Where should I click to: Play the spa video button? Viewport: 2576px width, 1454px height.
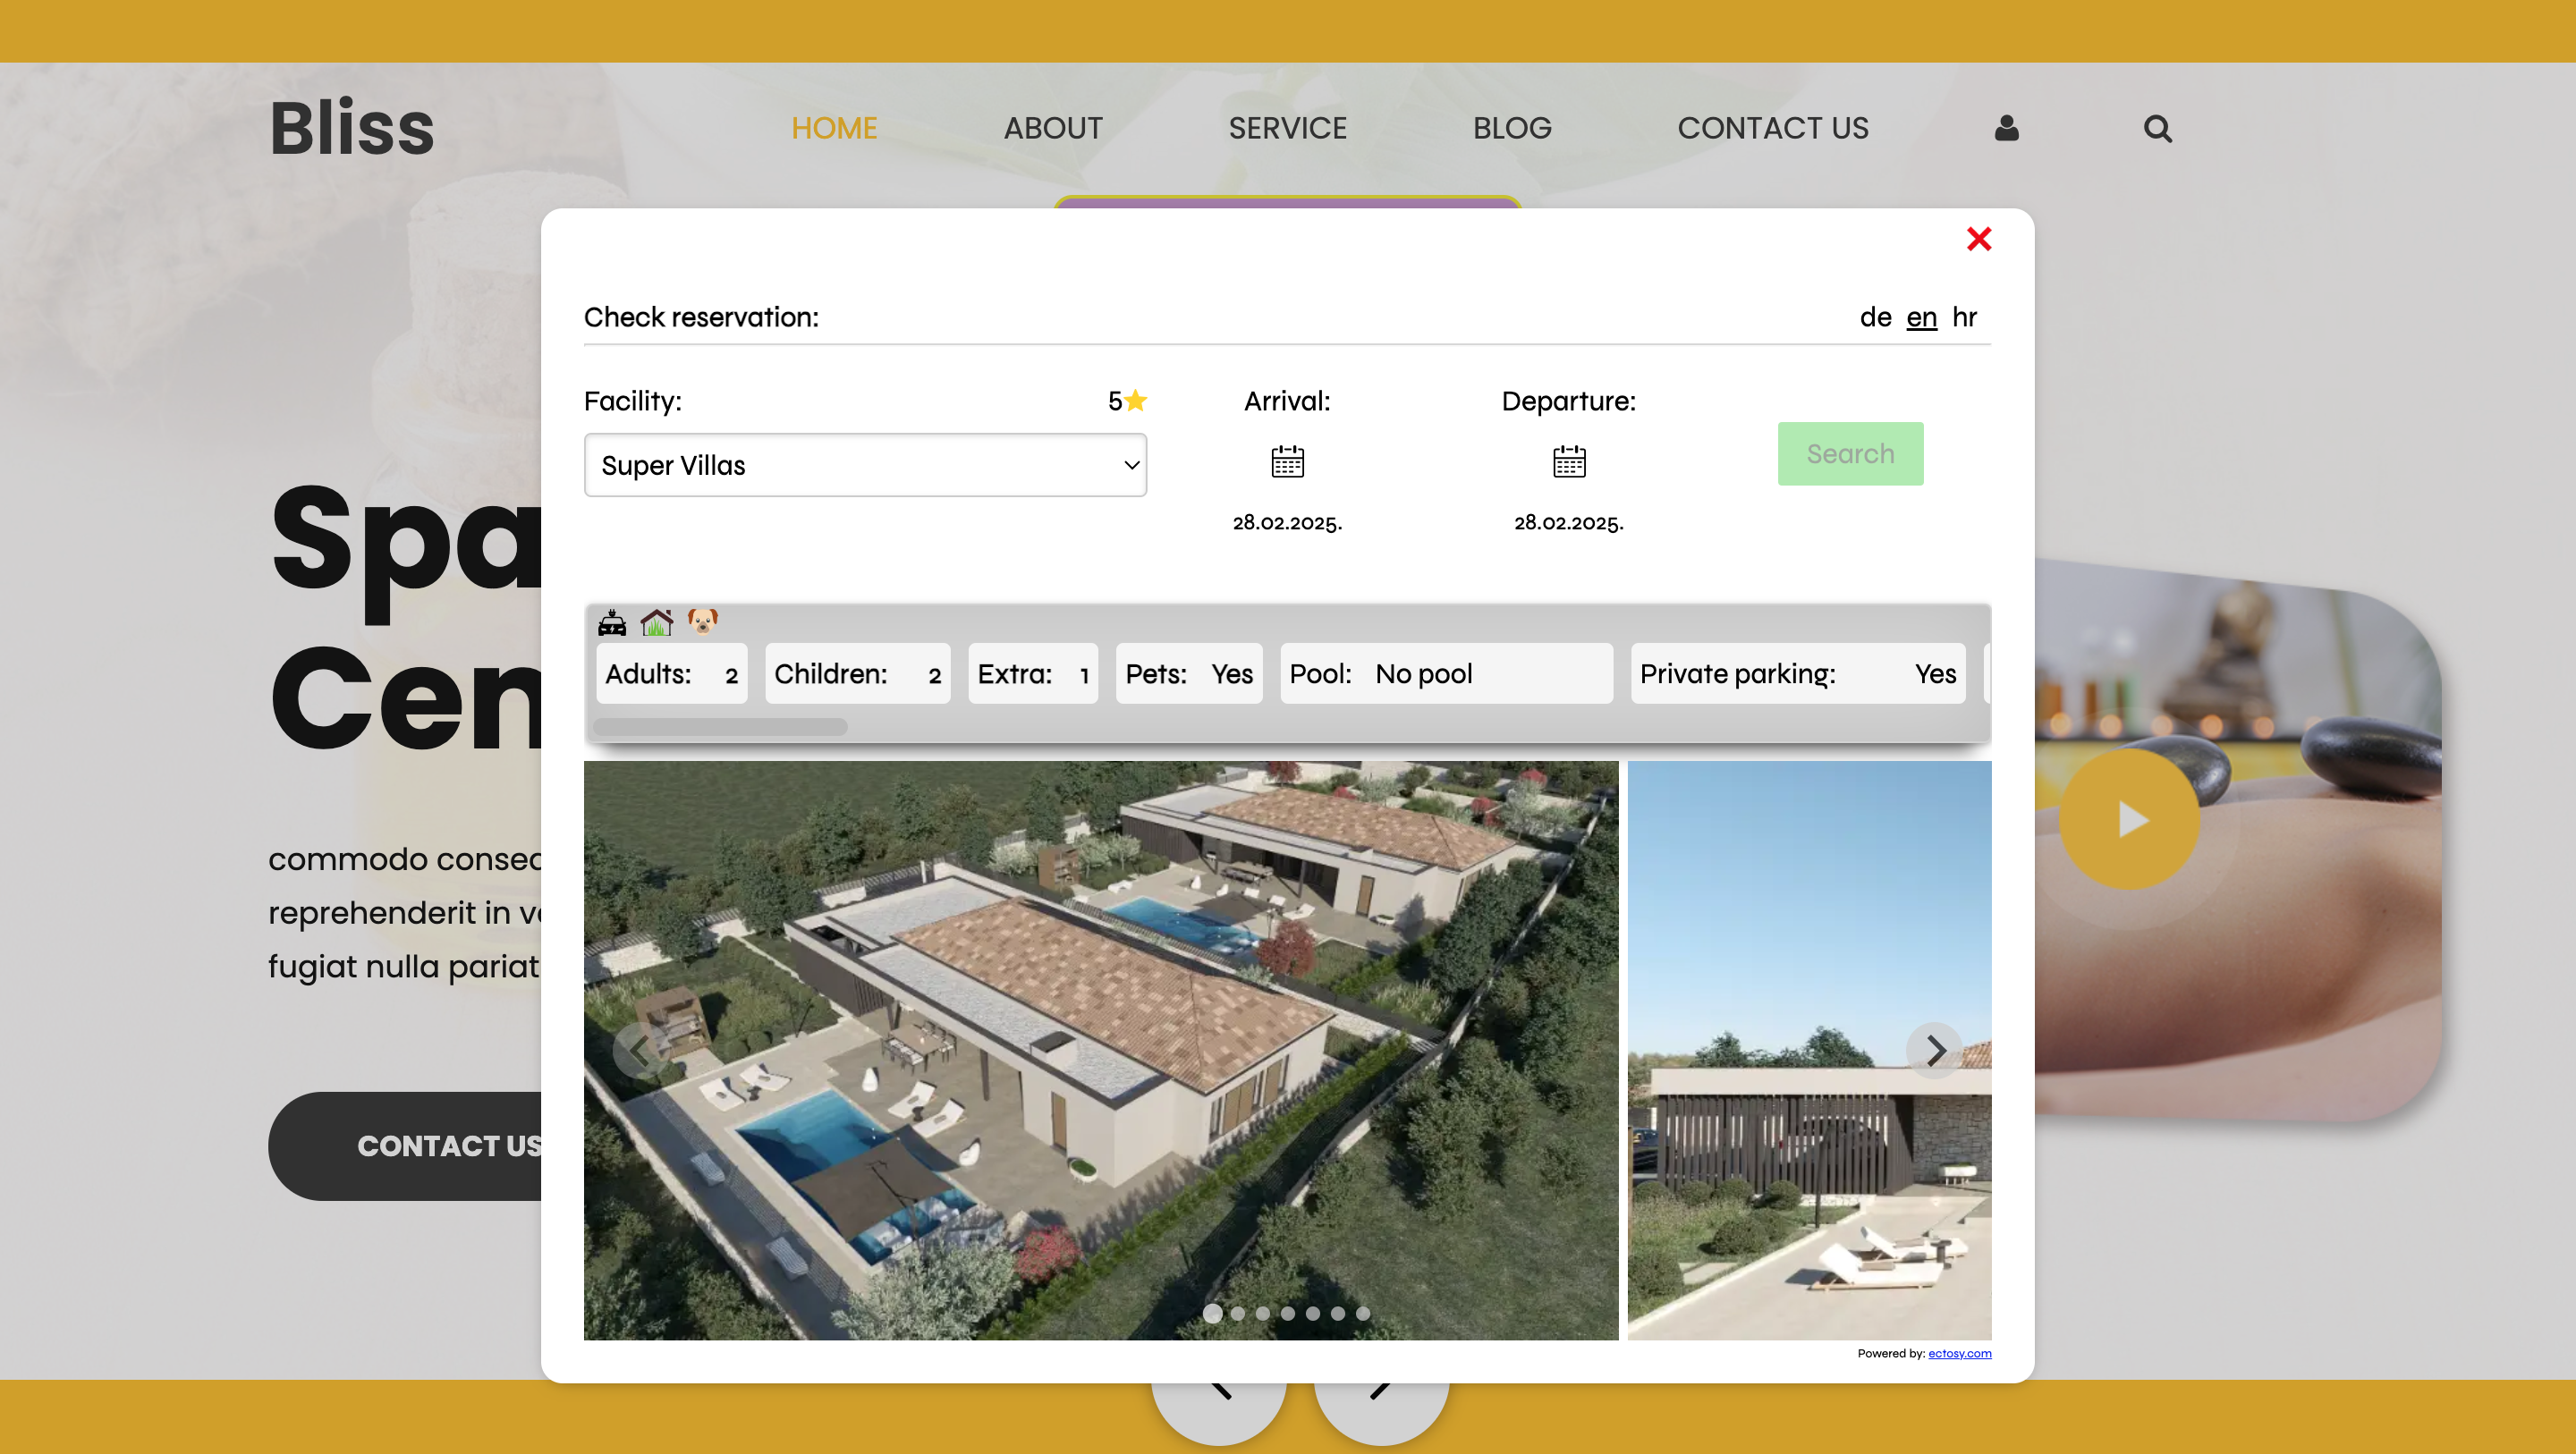coord(2129,819)
